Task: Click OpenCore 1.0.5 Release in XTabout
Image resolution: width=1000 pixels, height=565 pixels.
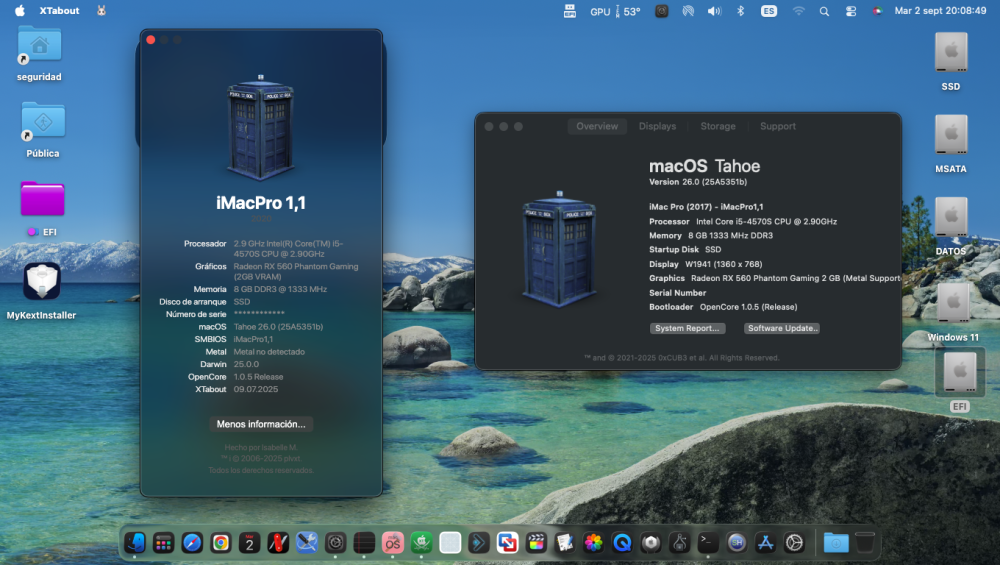Action: click(258, 376)
